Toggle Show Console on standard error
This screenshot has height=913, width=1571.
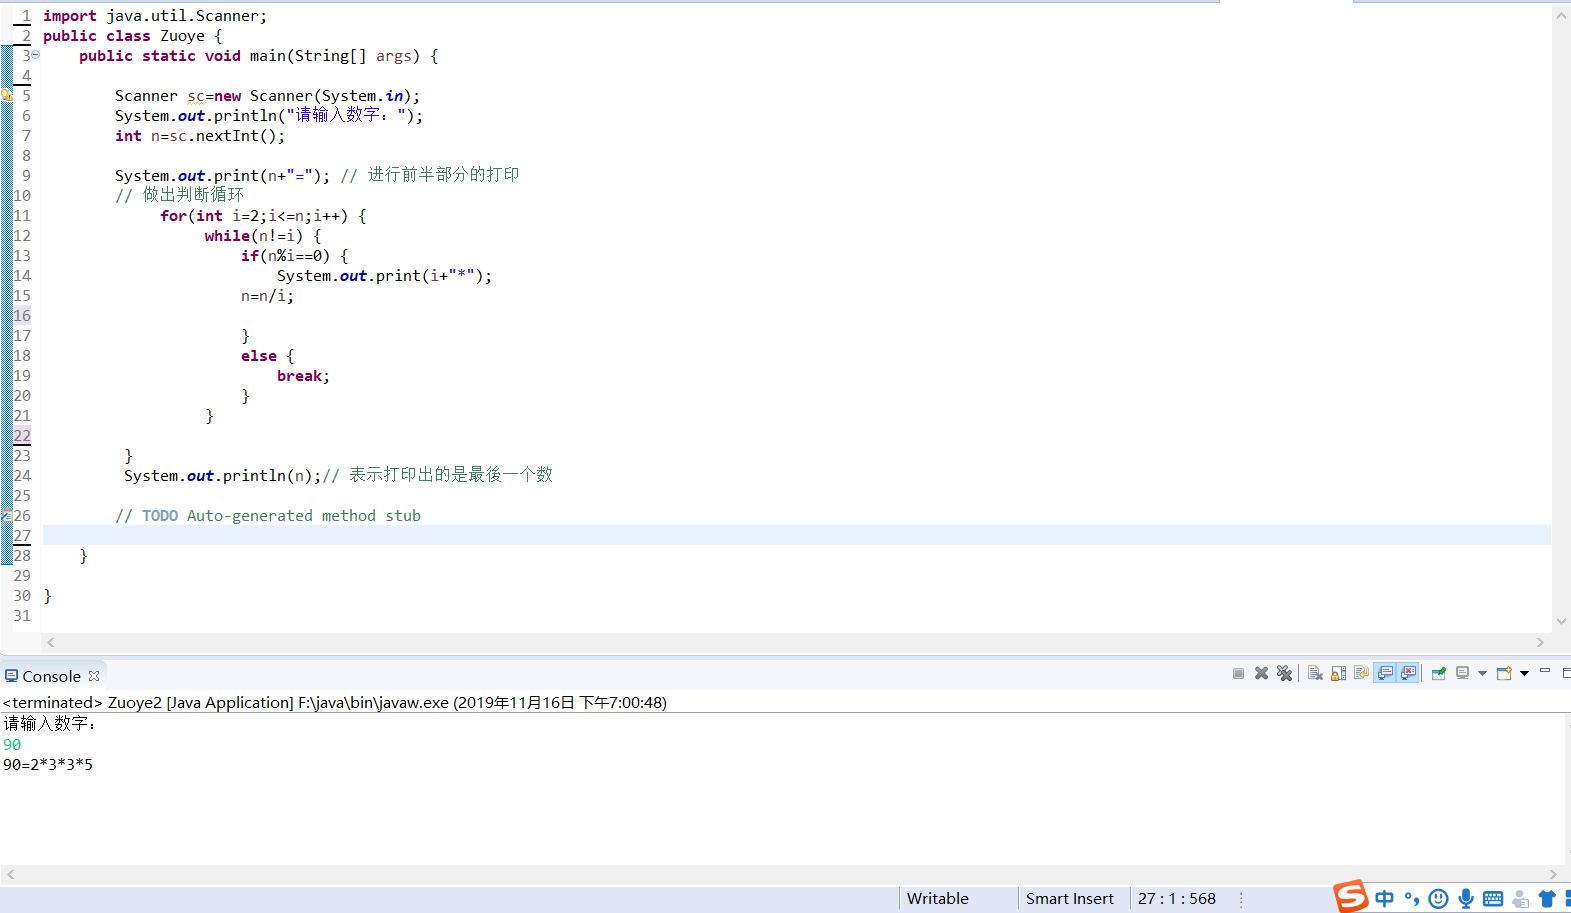coord(1408,673)
